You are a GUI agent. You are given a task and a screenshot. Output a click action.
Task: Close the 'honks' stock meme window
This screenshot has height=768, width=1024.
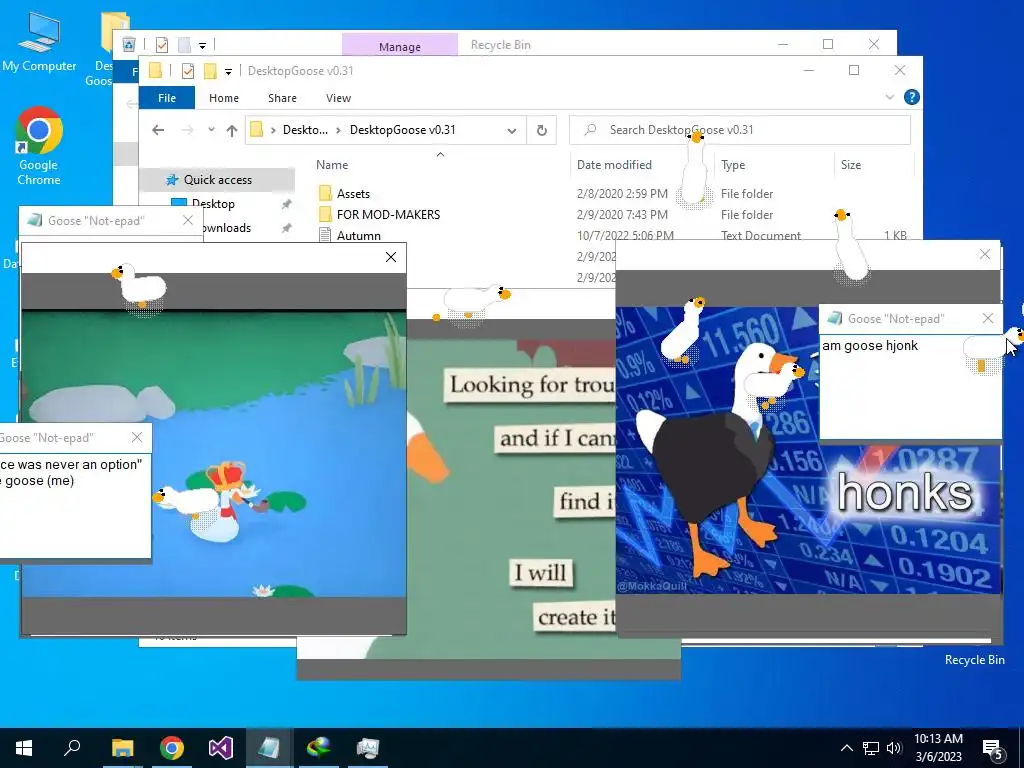[985, 254]
